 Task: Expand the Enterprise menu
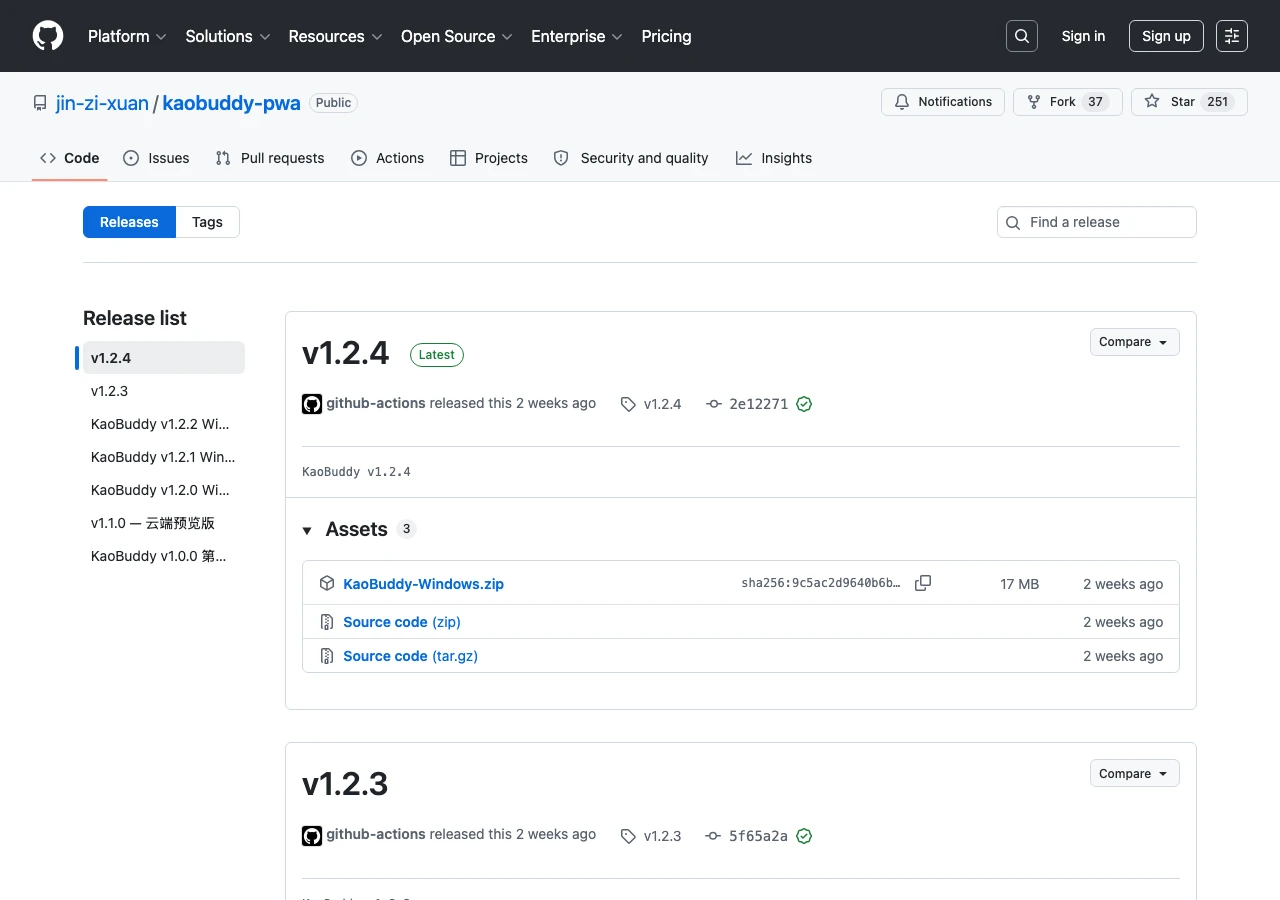click(x=577, y=36)
